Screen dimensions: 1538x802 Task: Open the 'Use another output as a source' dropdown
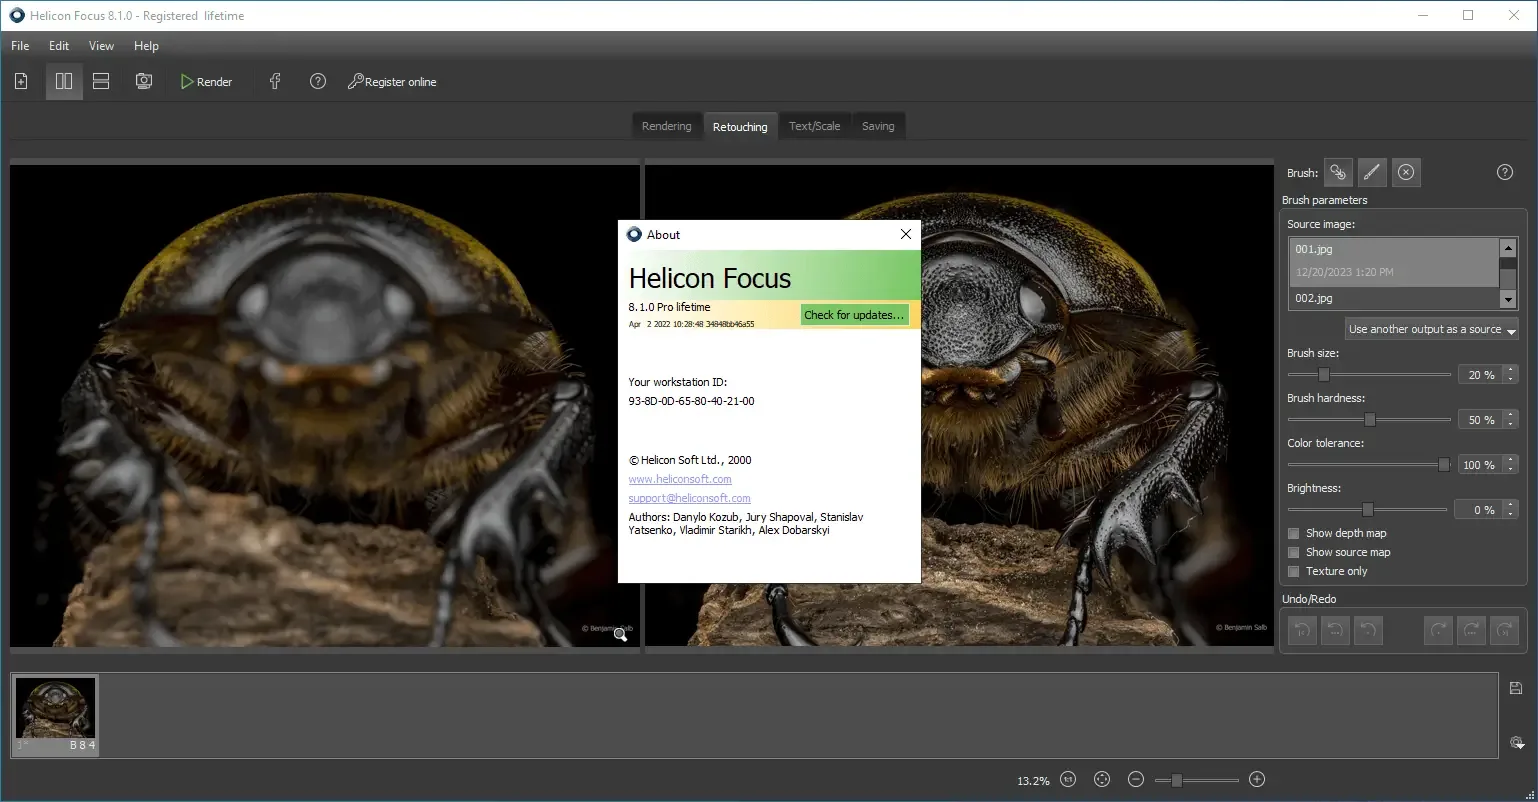click(1431, 329)
